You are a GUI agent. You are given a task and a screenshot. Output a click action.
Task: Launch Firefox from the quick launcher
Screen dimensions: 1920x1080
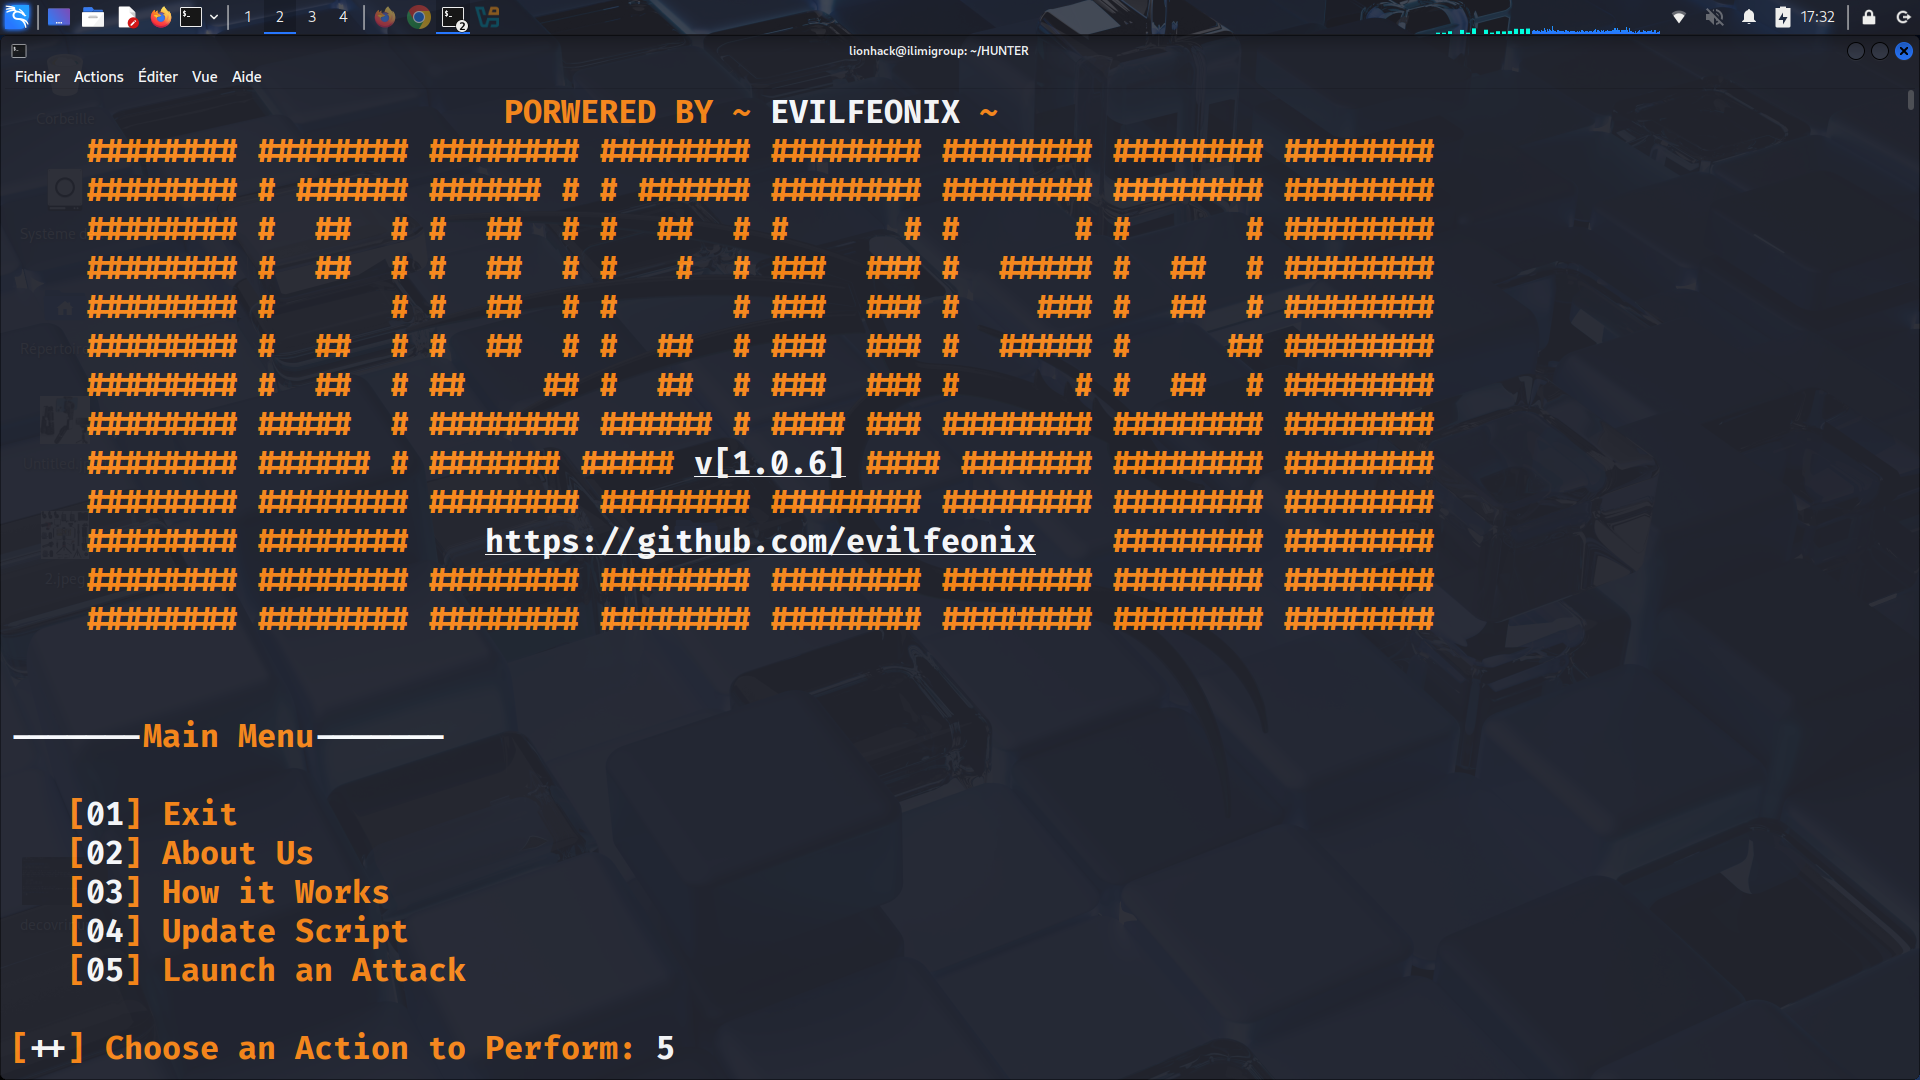tap(160, 17)
